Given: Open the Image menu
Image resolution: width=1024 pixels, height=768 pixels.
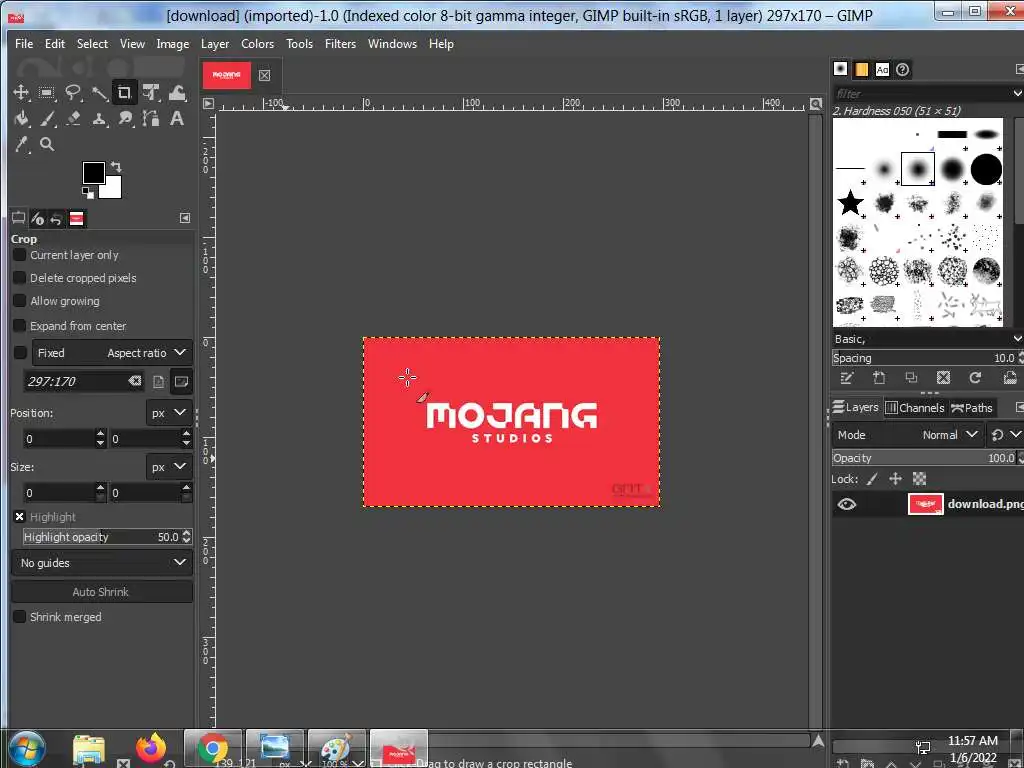Looking at the screenshot, I should 172,44.
